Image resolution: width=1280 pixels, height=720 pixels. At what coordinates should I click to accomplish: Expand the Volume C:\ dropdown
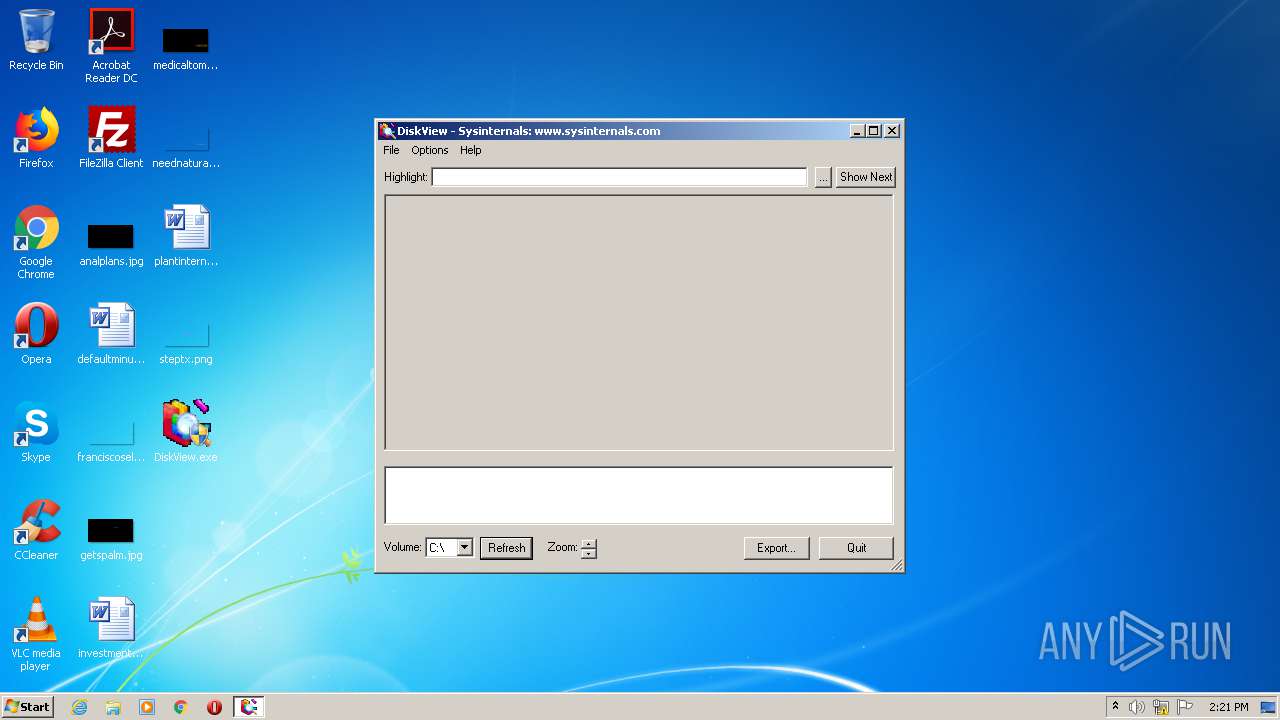click(x=464, y=548)
